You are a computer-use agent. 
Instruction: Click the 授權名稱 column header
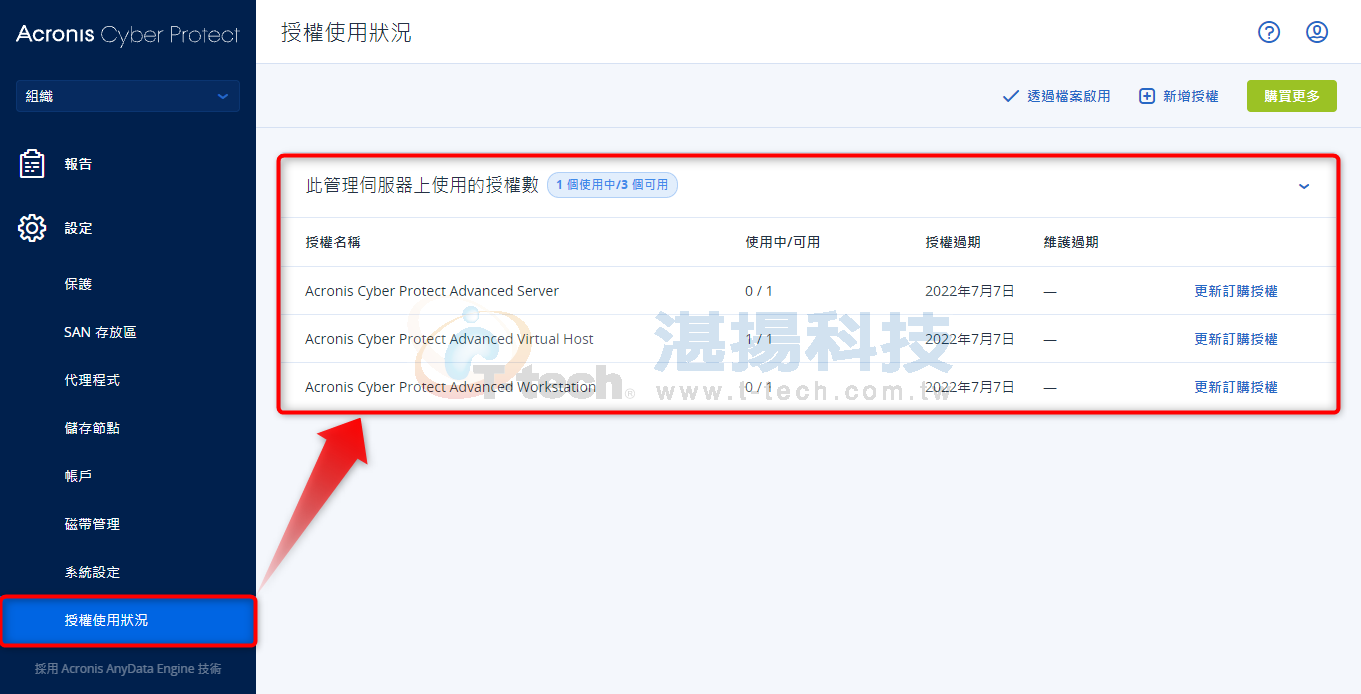333,242
